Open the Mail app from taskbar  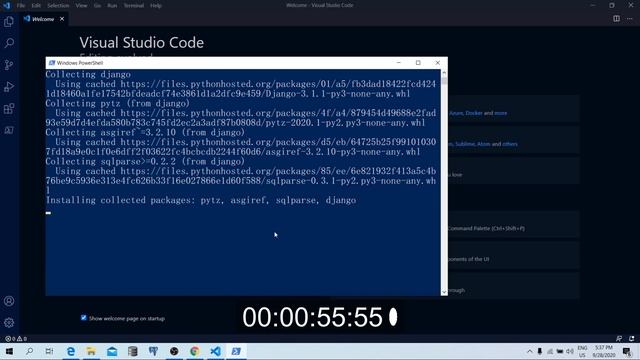tap(112, 351)
